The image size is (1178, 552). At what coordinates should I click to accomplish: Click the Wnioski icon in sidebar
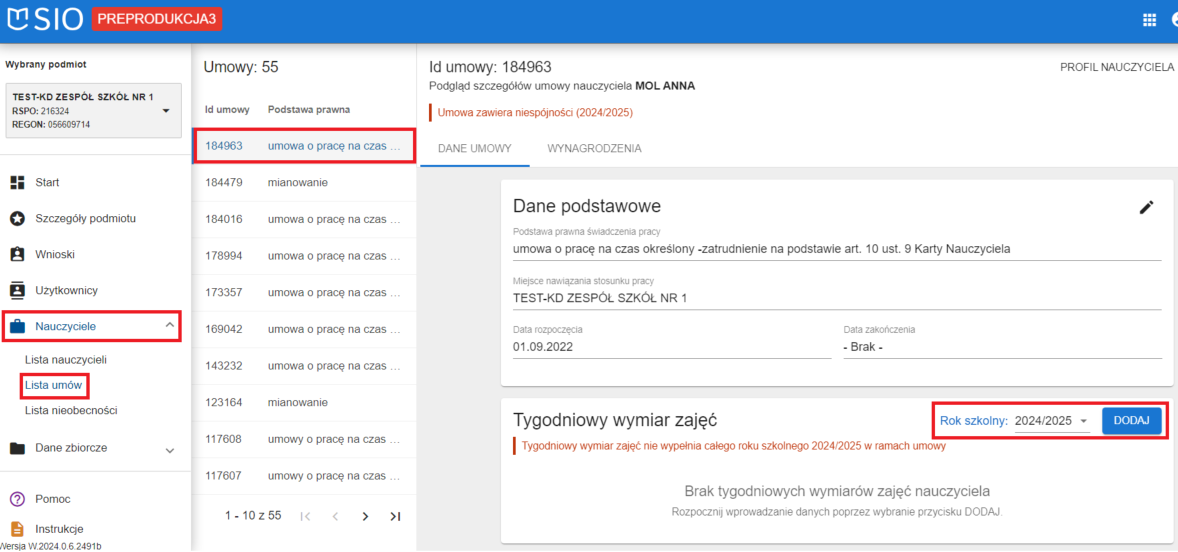coord(17,254)
